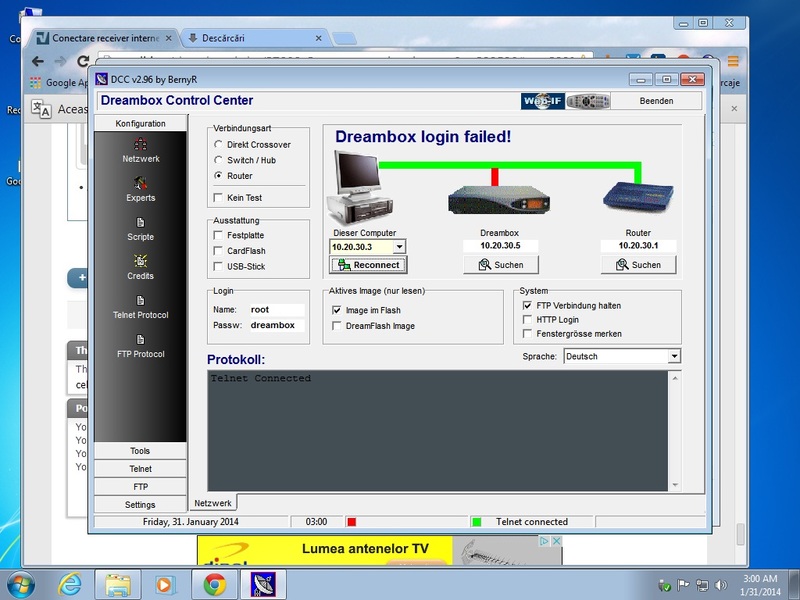
Task: Toggle DreamFlash Image checkbox
Action: [x=337, y=326]
